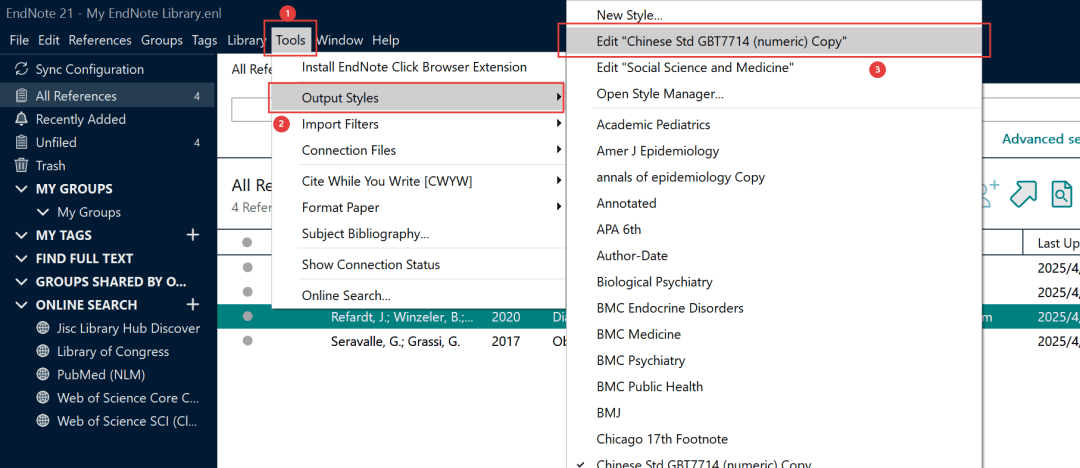Screen dimensions: 1080x468
Task: Open the Trash bin icon
Action: click(x=21, y=166)
